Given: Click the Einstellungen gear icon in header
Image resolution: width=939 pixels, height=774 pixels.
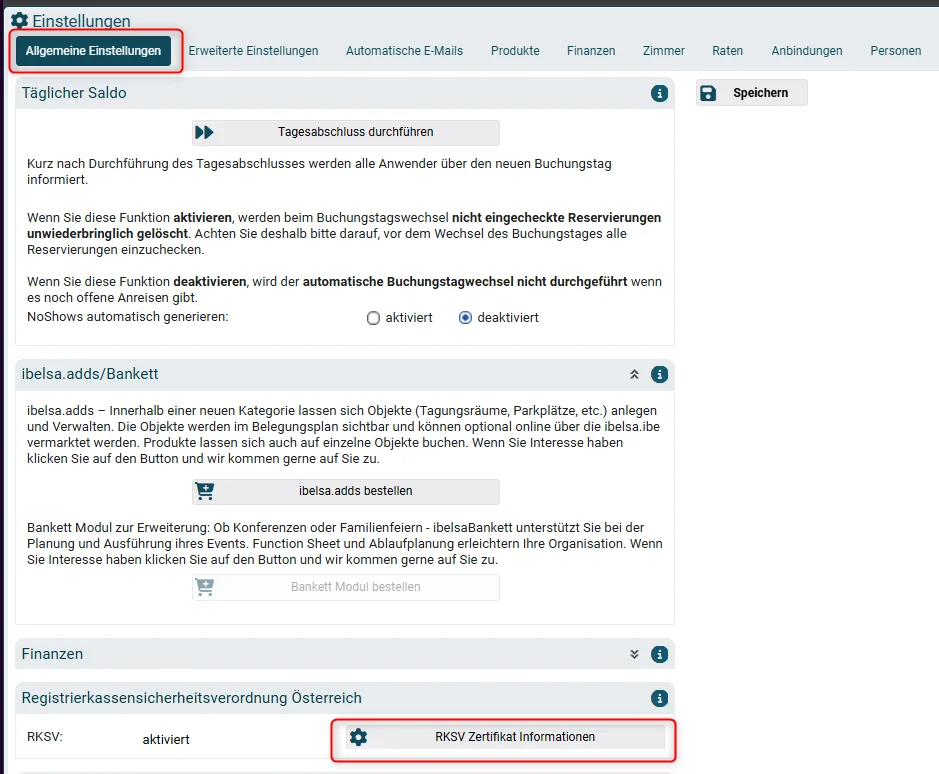Looking at the screenshot, I should (x=19, y=20).
